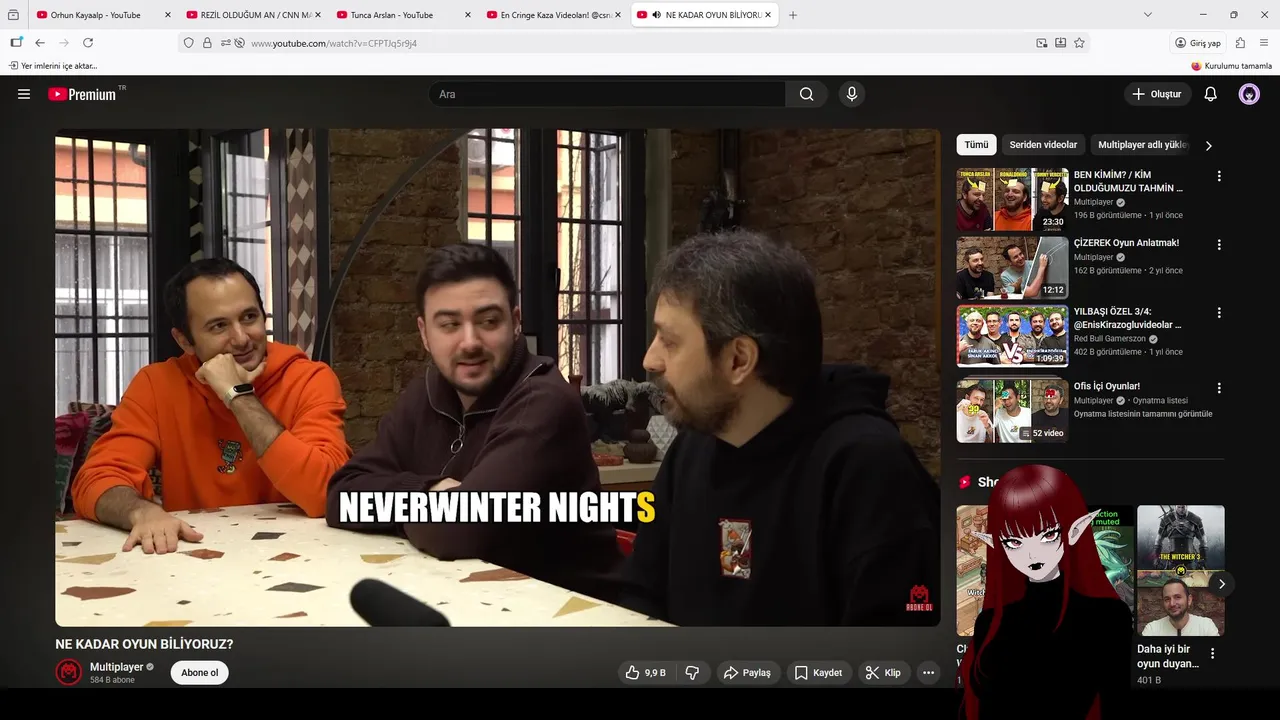Open Multiplayer channel name link below video
This screenshot has width=1280, height=720.
(117, 667)
